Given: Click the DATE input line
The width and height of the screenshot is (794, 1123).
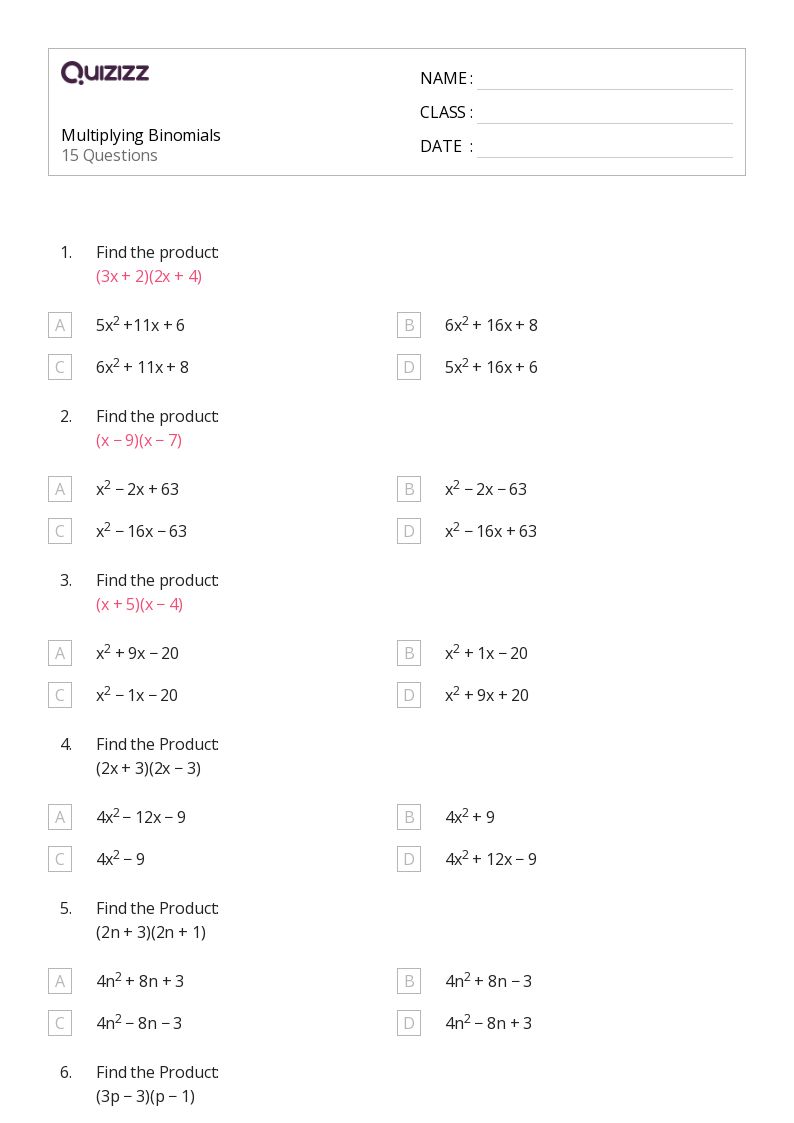Looking at the screenshot, I should pyautogui.click(x=604, y=147).
